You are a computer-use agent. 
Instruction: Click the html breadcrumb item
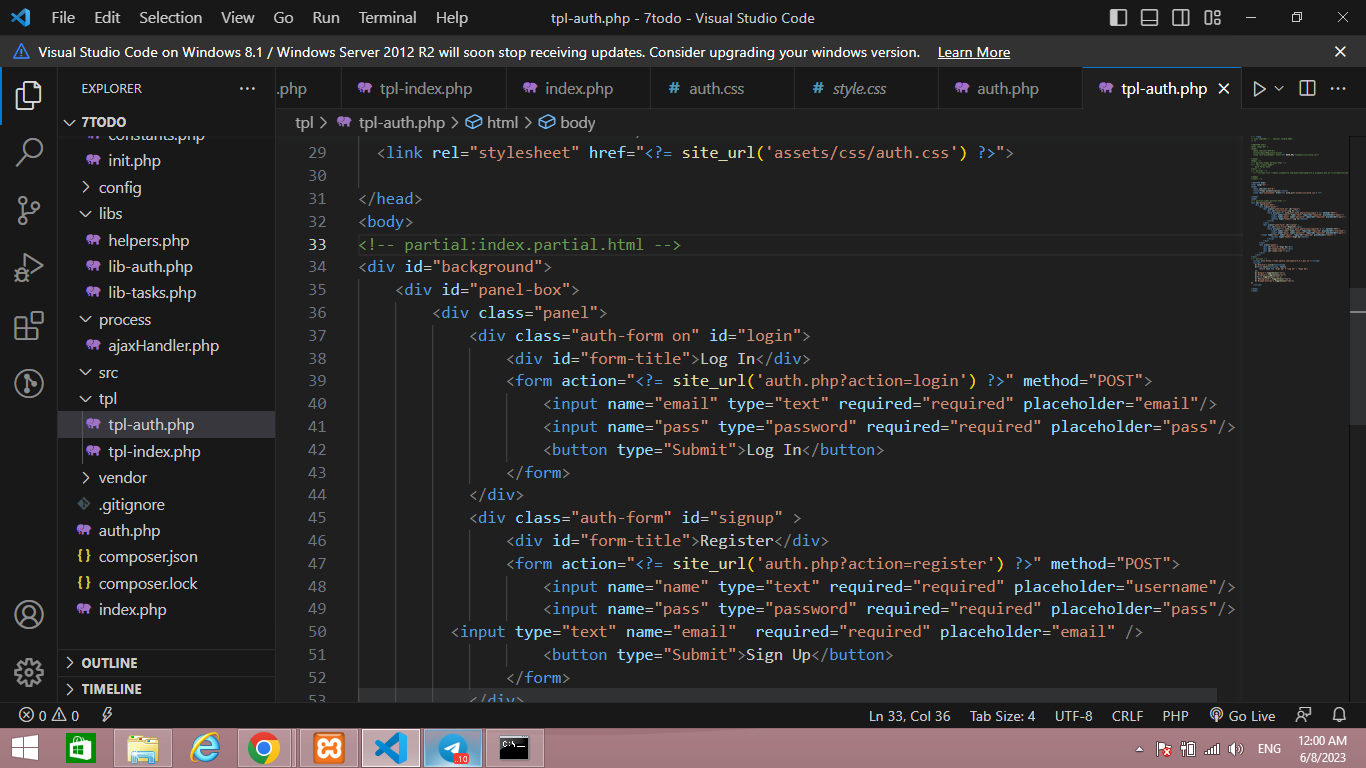coord(492,122)
